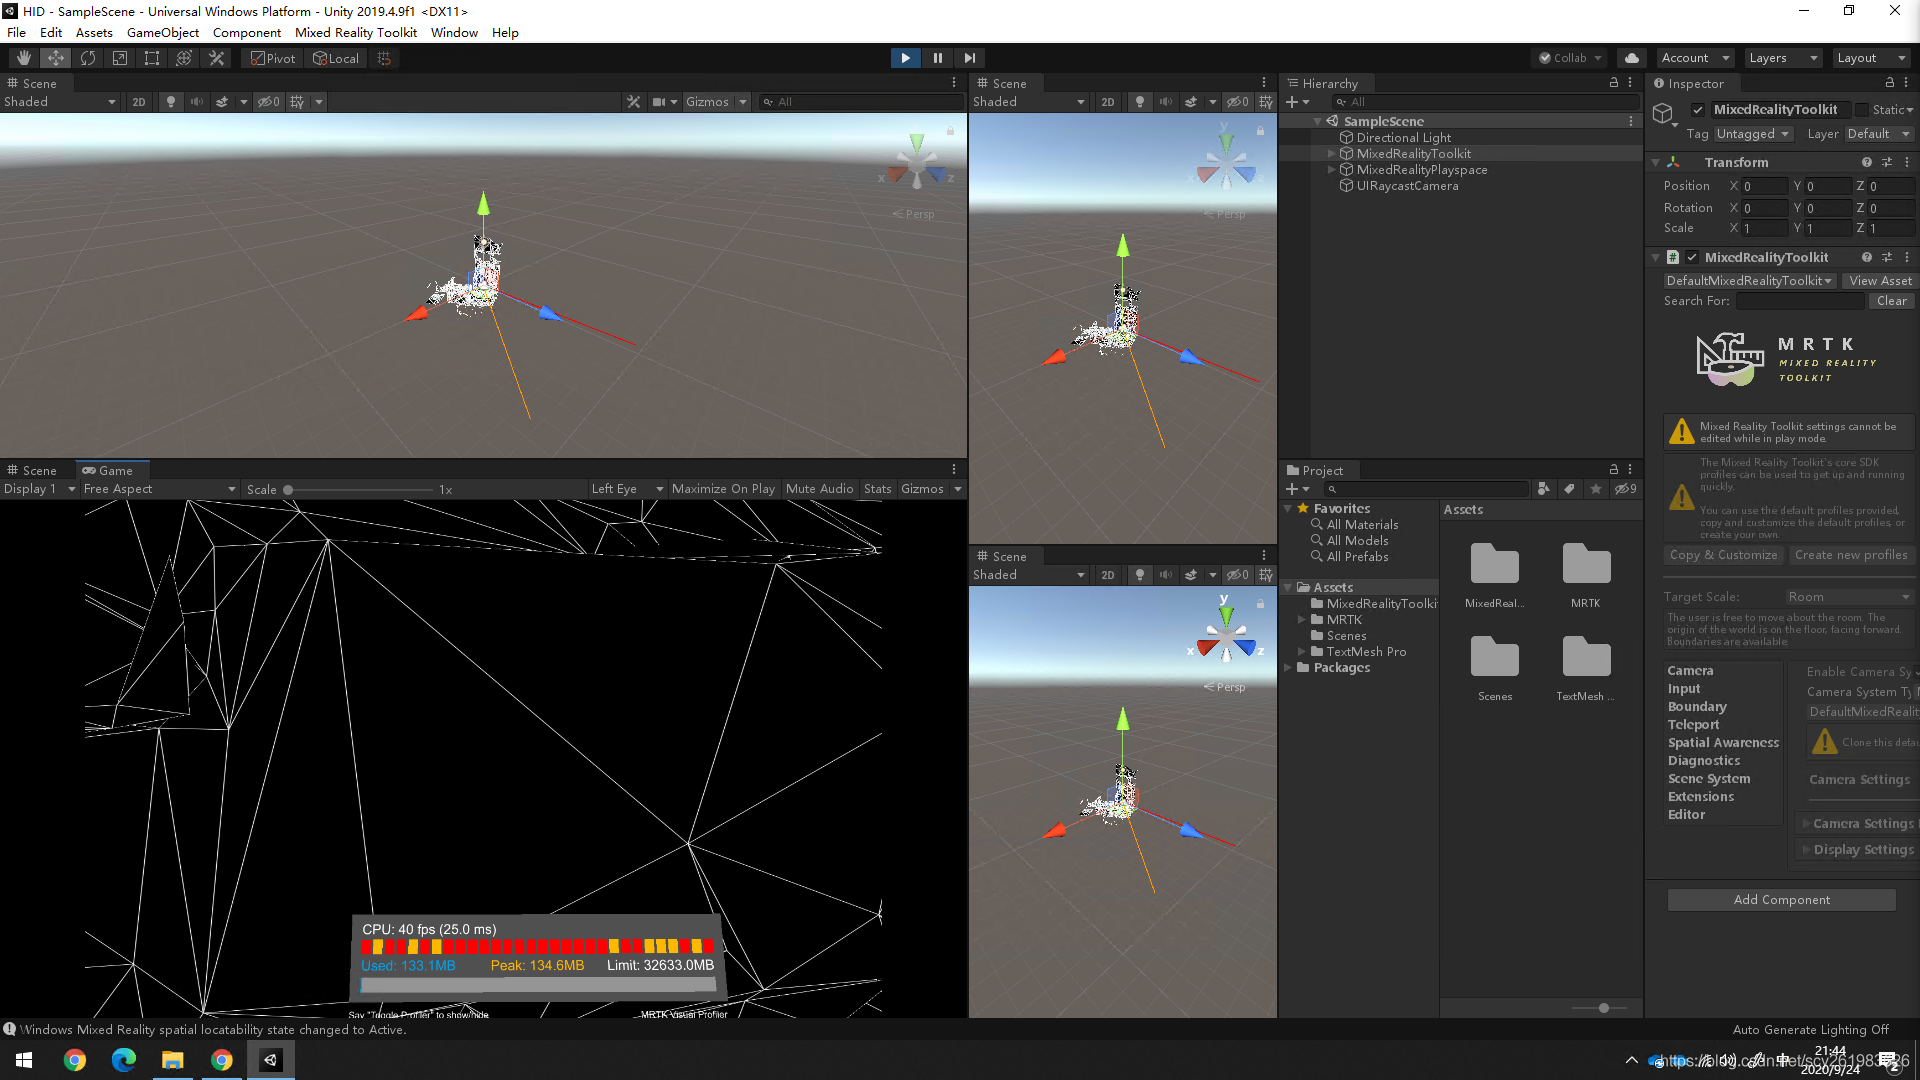Lock the Hierarchy panel
This screenshot has height=1080, width=1920.
[1613, 83]
